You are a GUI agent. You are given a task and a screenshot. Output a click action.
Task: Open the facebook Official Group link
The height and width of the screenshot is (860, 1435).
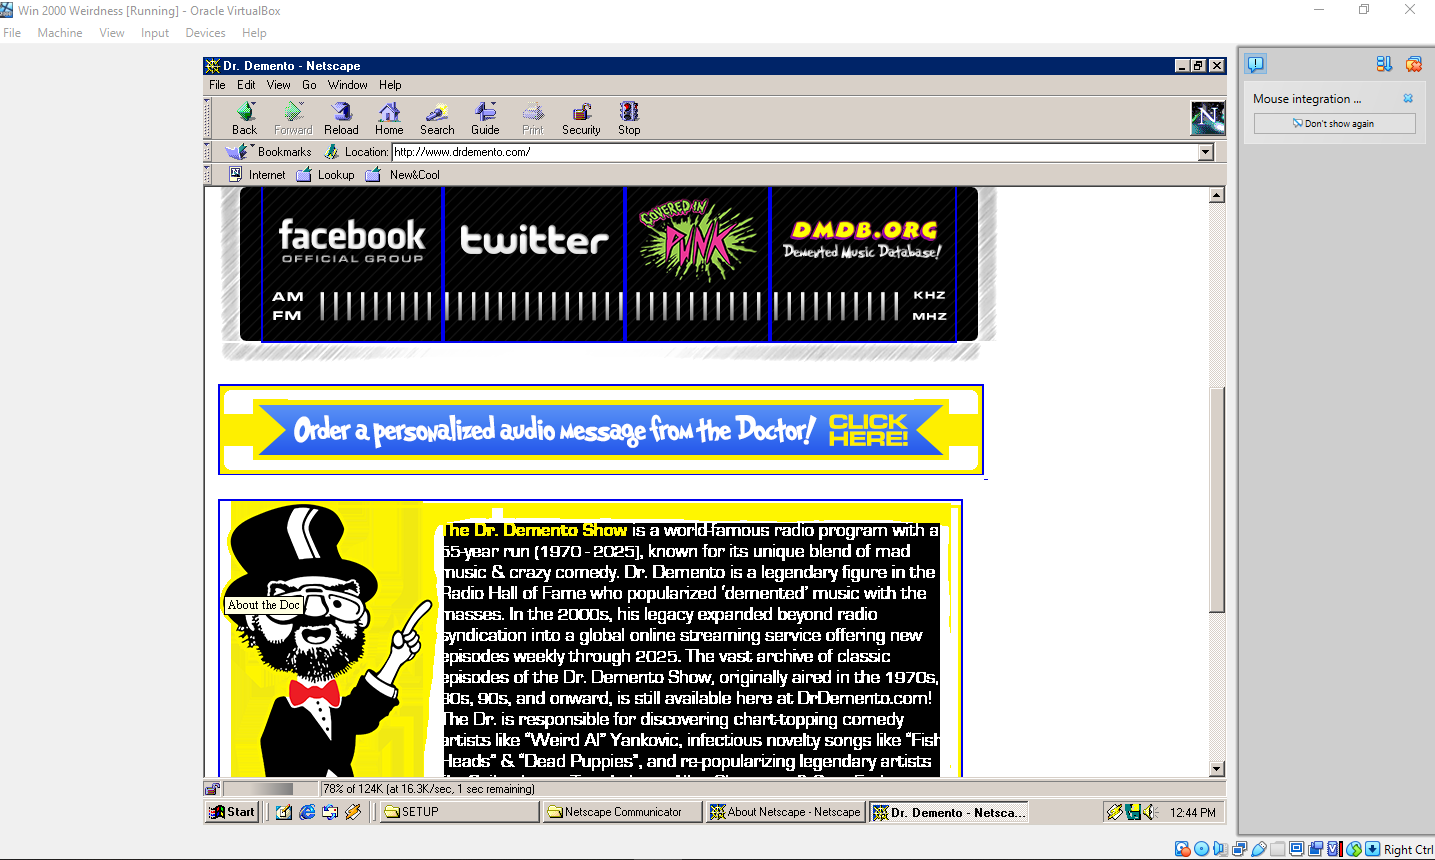[352, 264]
